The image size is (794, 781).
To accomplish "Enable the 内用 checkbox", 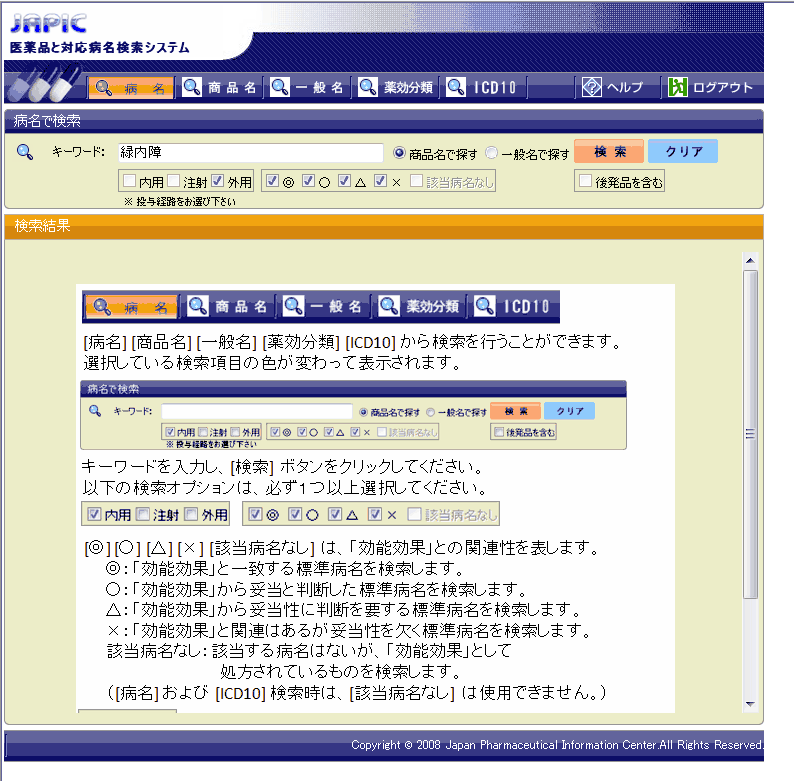I will point(129,181).
